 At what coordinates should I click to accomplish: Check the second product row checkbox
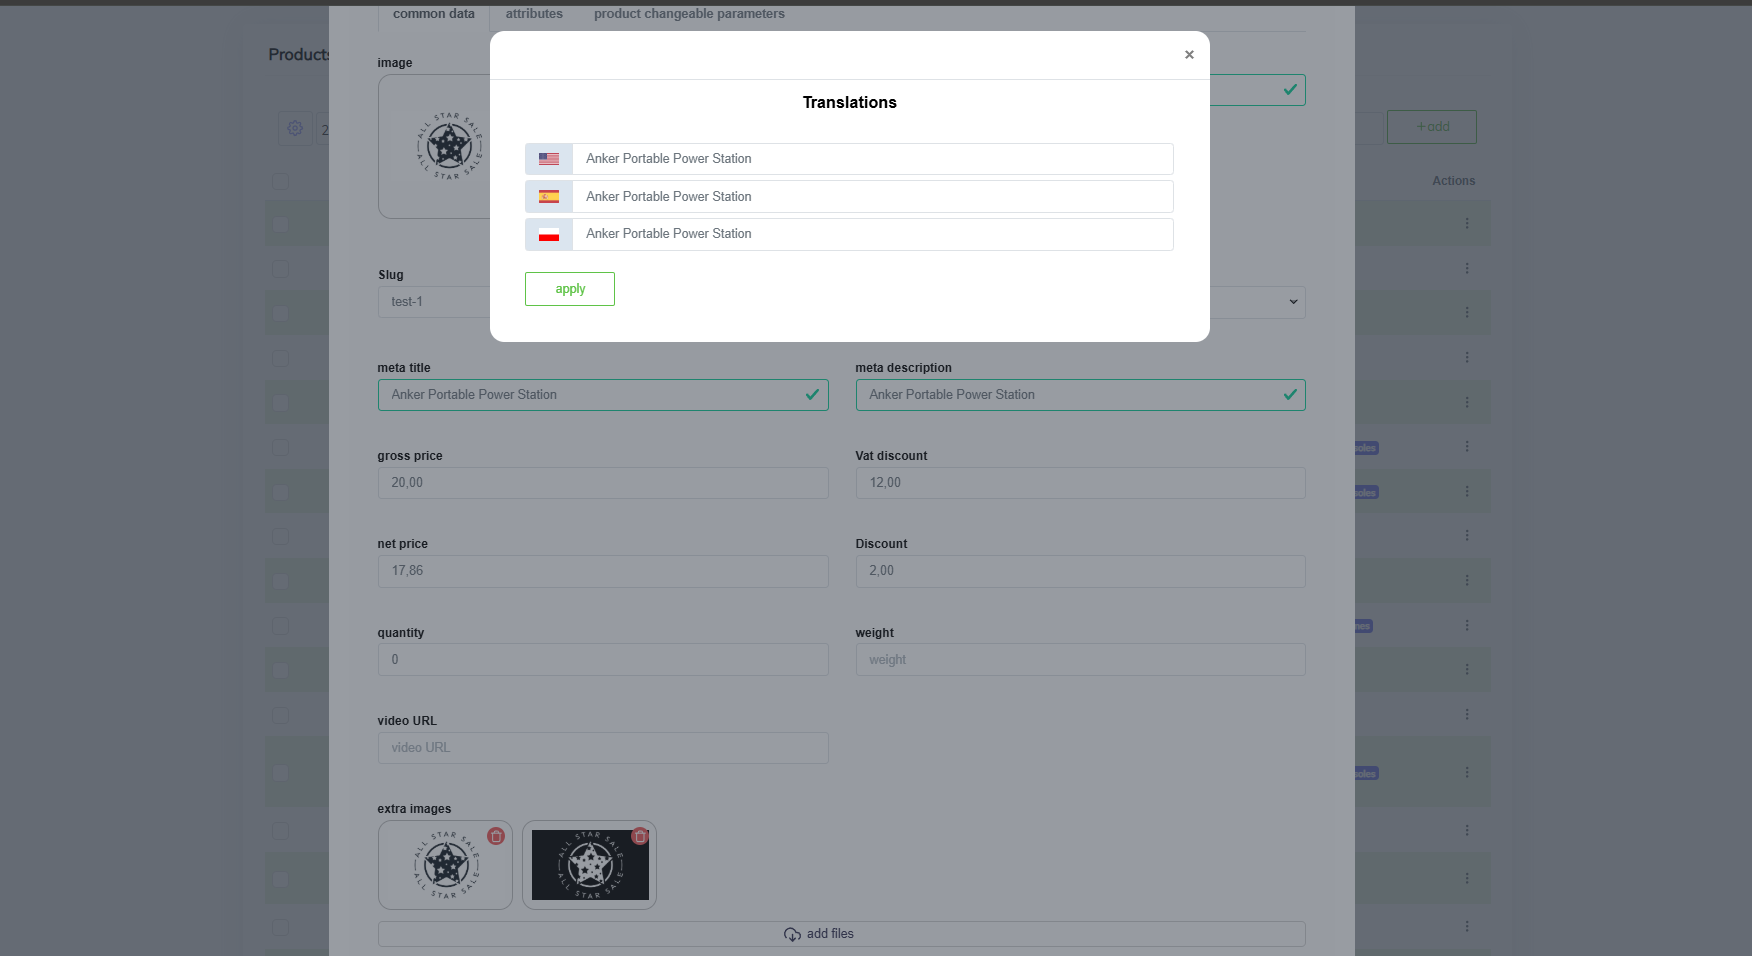coord(281,269)
